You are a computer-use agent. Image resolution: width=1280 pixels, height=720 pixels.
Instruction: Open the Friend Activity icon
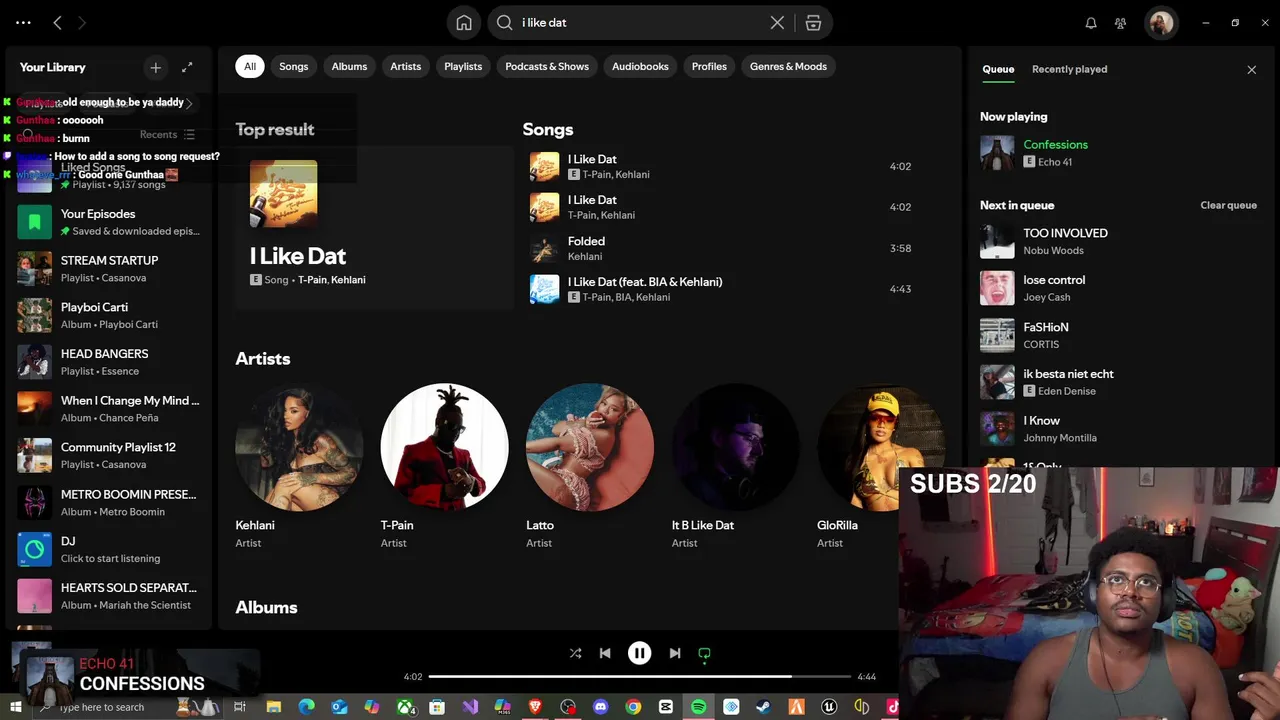coord(1120,23)
